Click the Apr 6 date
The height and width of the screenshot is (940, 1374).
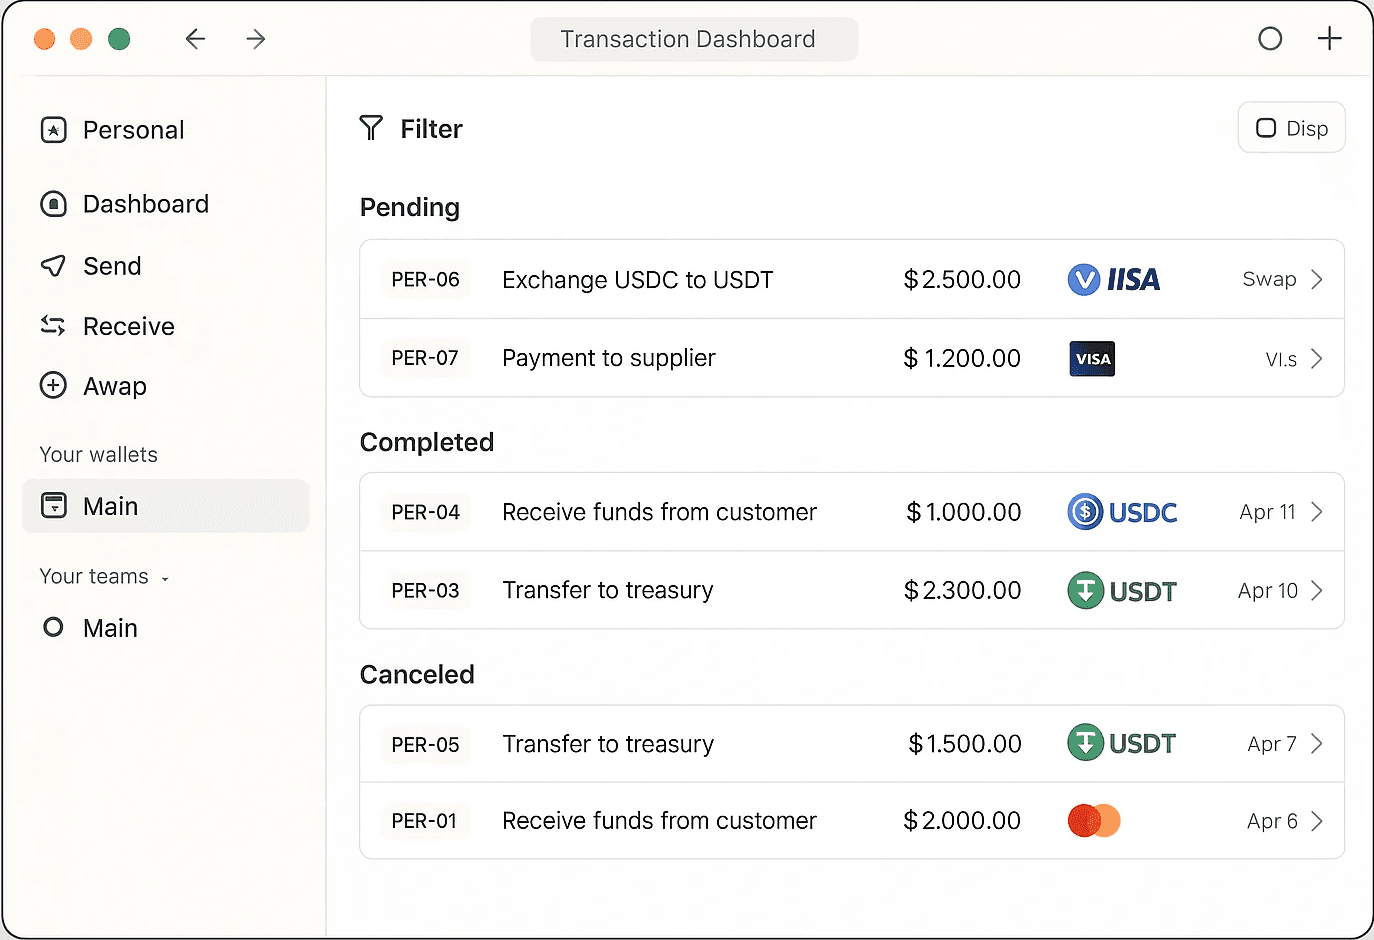[x=1272, y=821]
